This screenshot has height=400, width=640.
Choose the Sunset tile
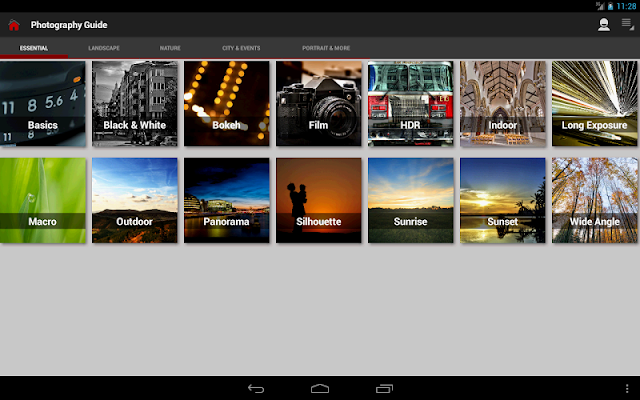click(503, 200)
